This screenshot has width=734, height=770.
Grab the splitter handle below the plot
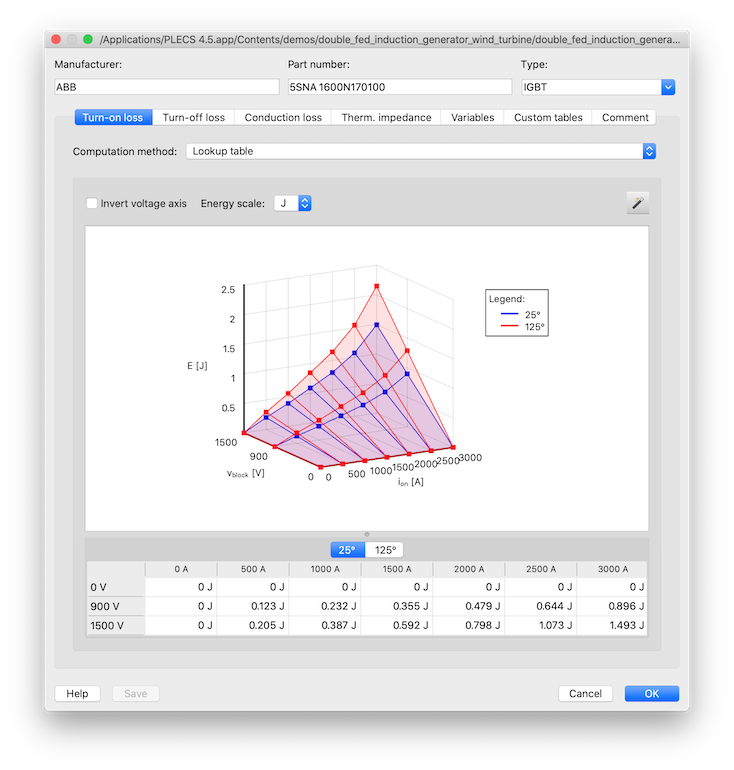[367, 534]
